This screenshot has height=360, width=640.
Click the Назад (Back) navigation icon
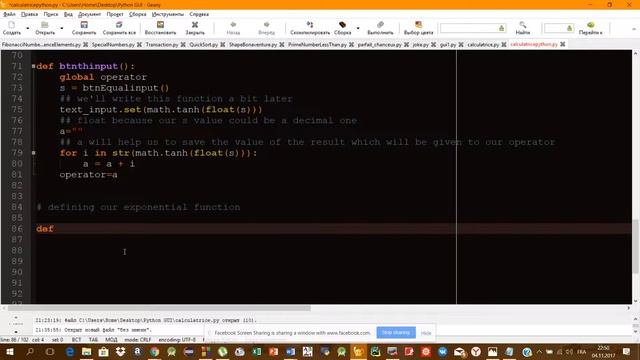233,28
